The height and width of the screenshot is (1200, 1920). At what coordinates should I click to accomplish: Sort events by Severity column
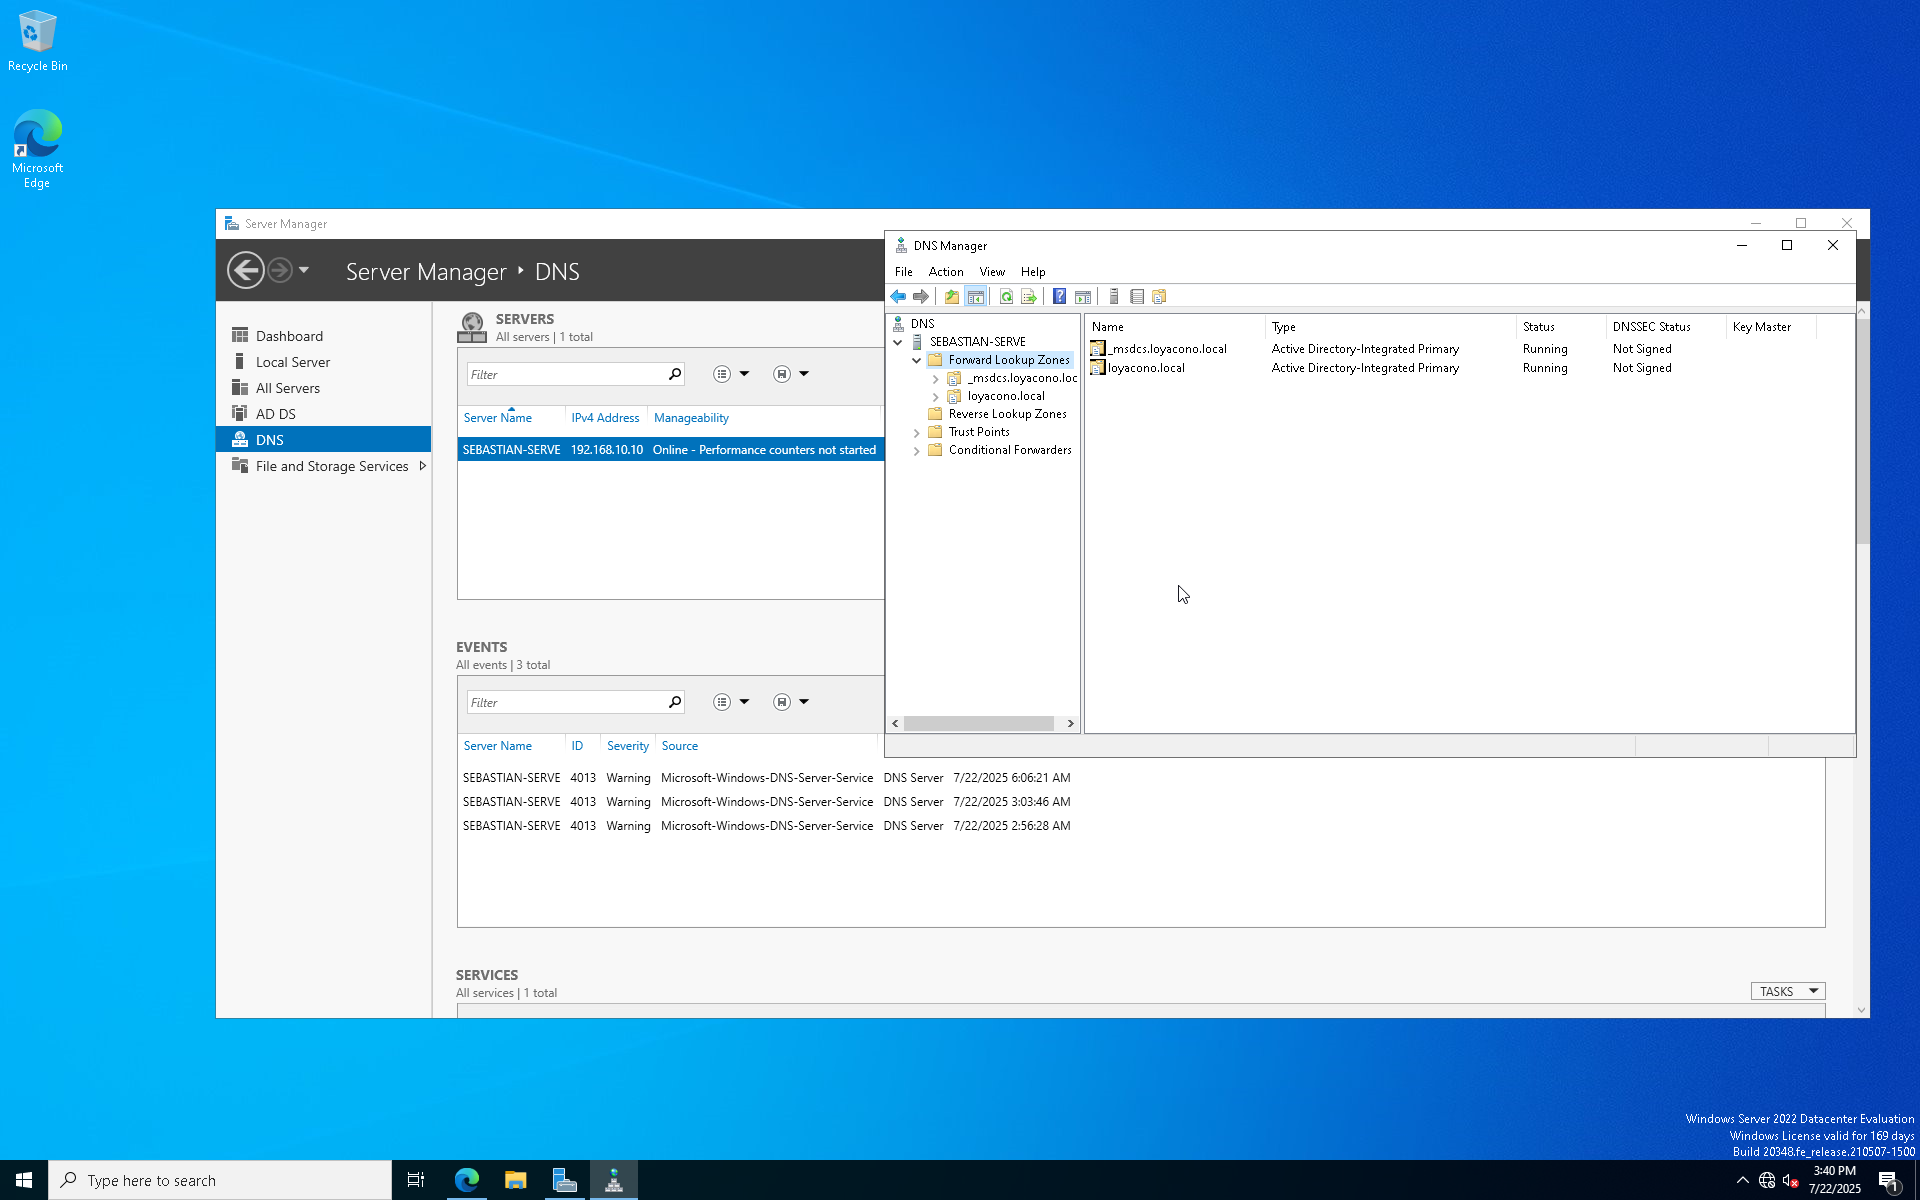[x=627, y=746]
